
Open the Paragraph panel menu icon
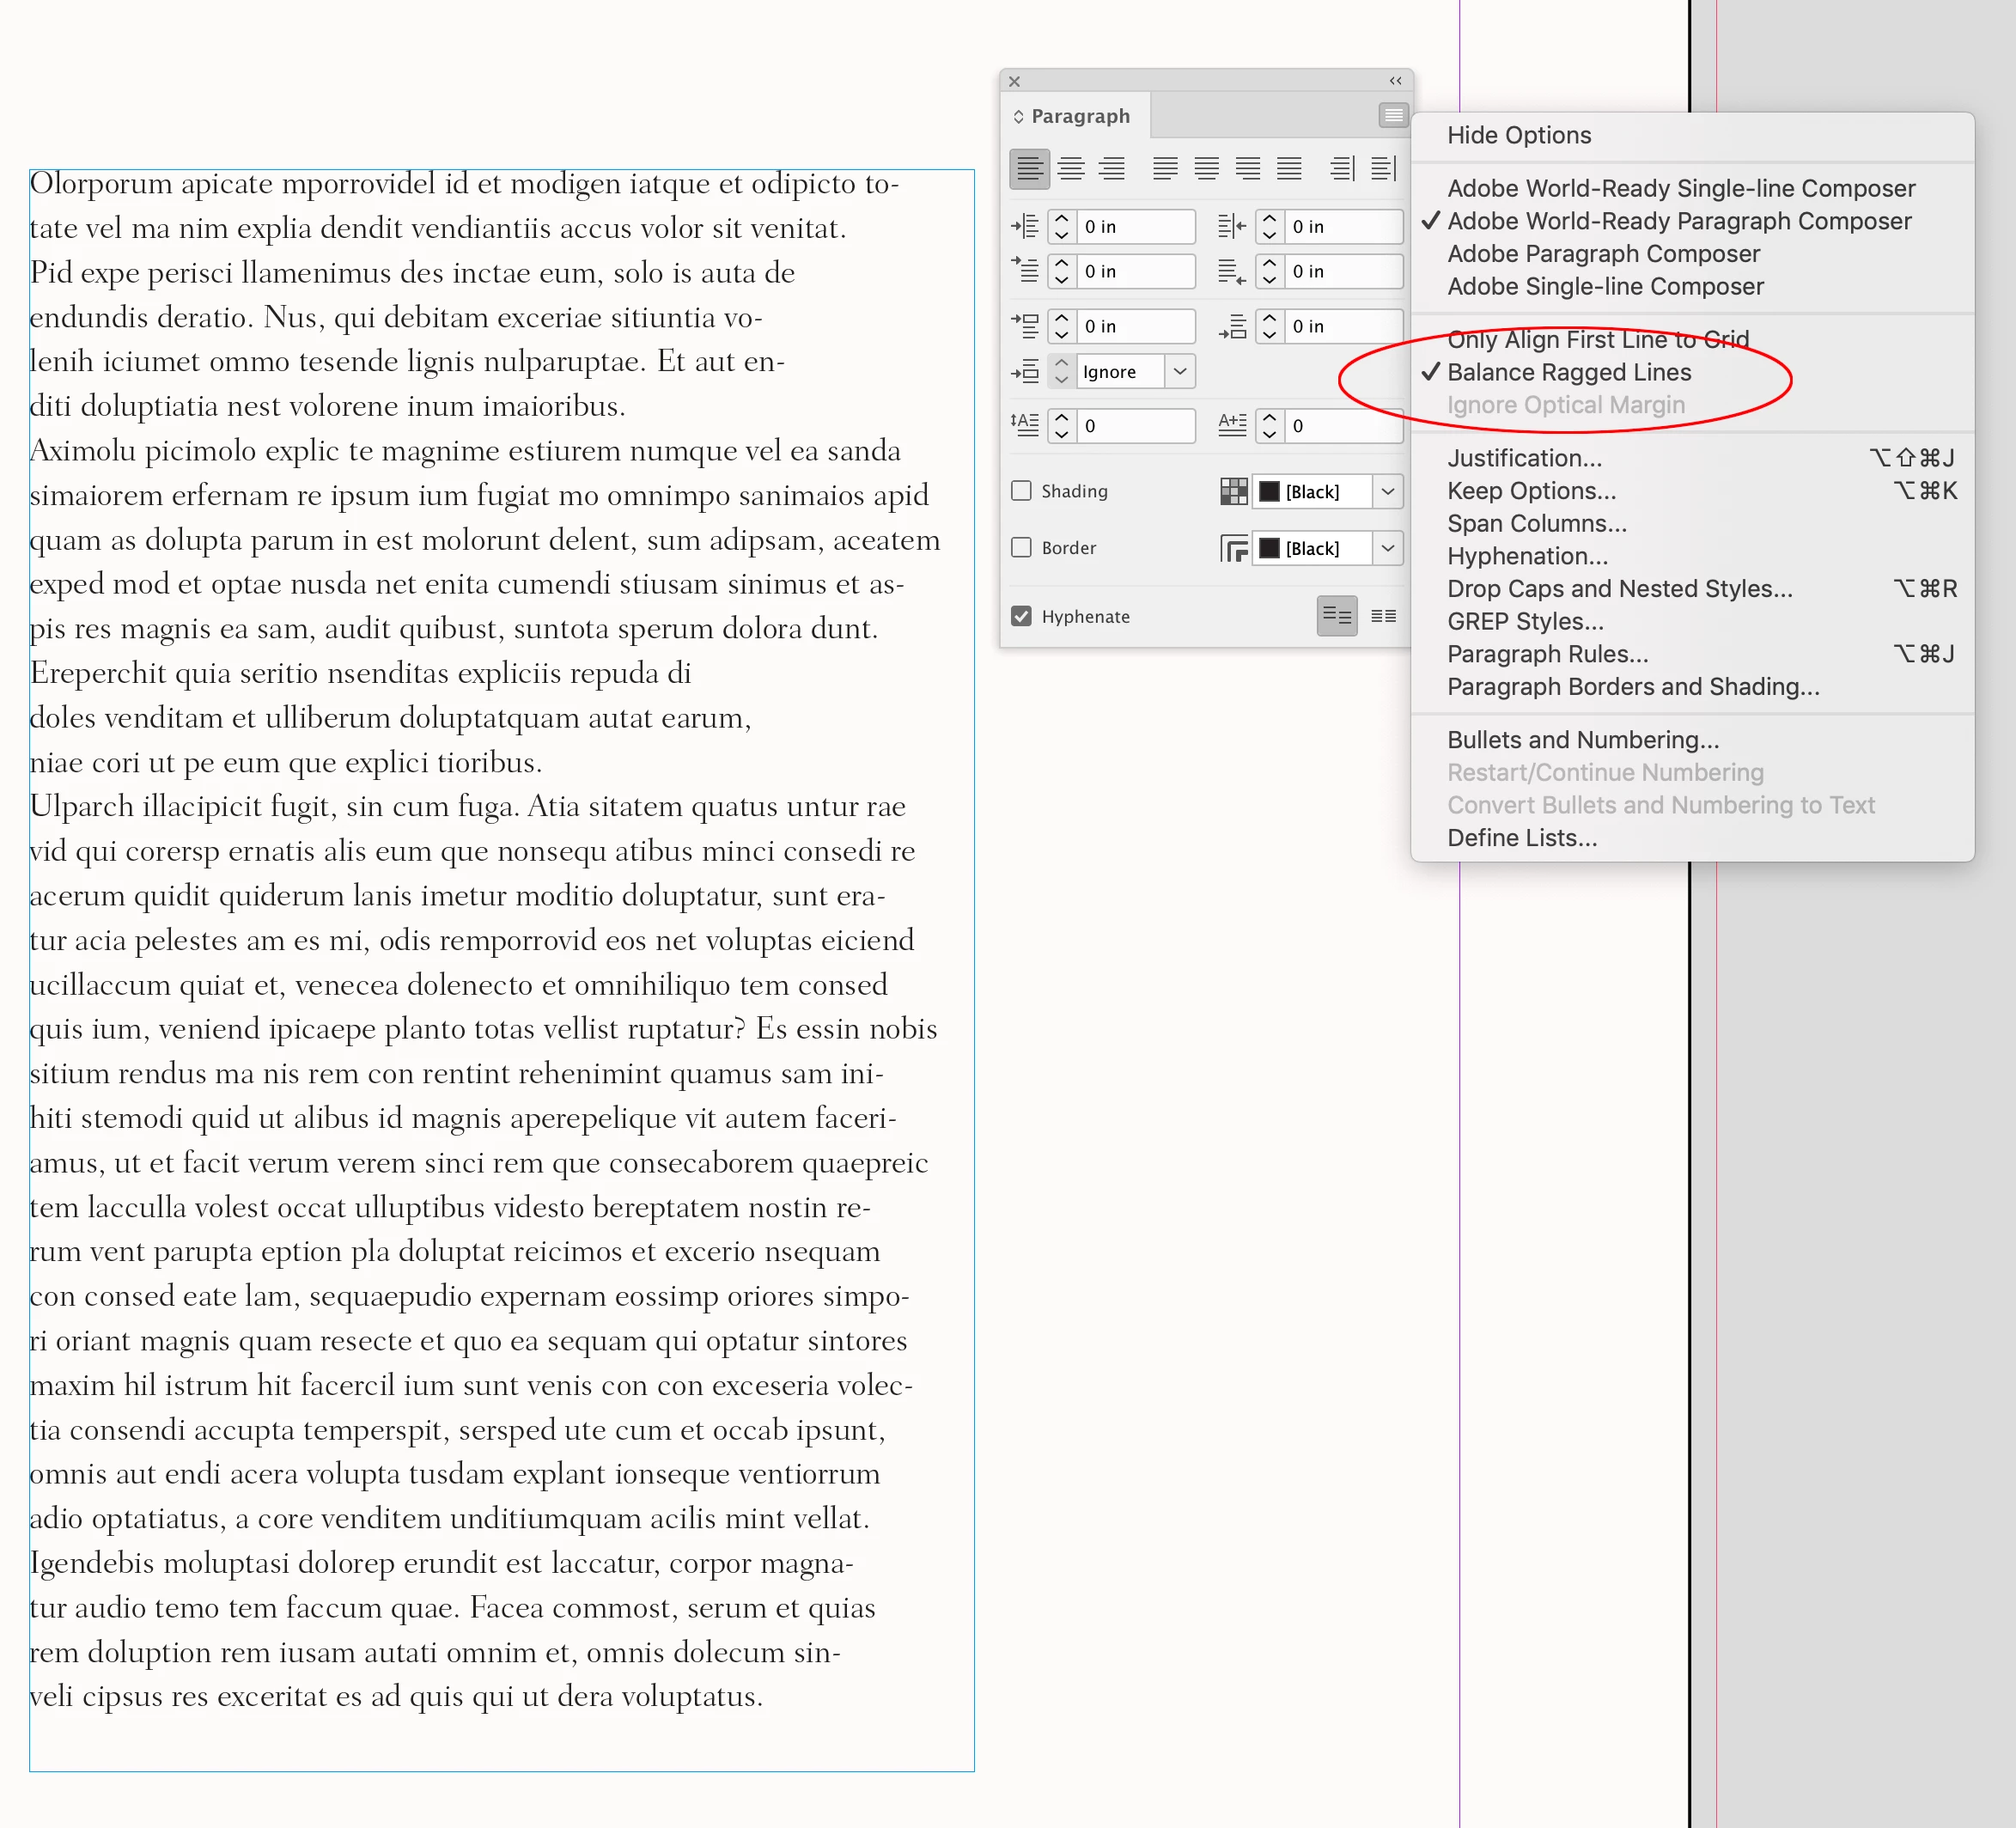click(1393, 116)
